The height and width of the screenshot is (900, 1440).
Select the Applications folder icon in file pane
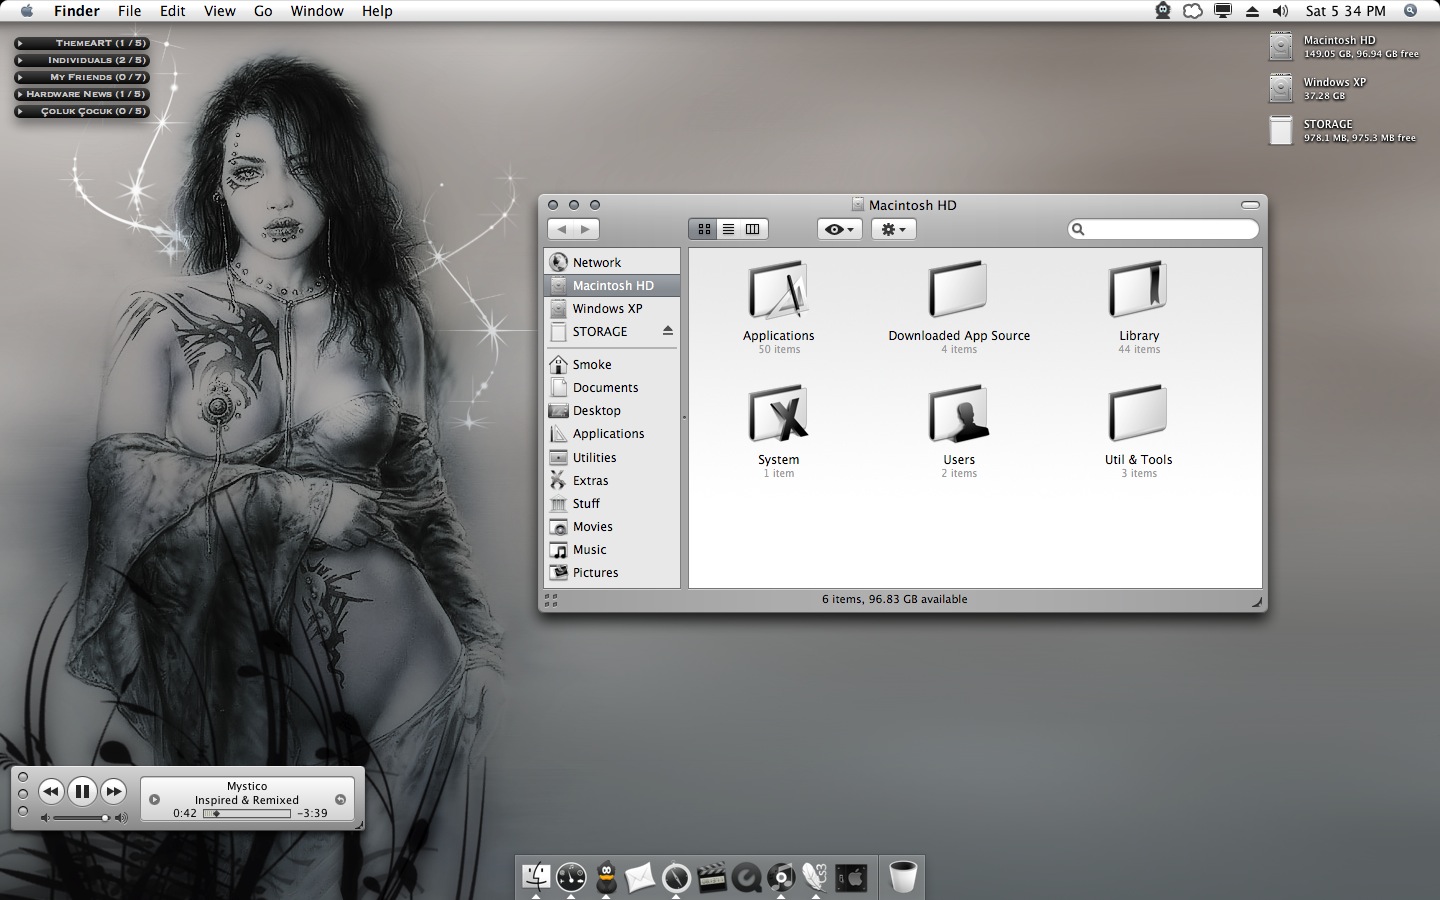(778, 291)
